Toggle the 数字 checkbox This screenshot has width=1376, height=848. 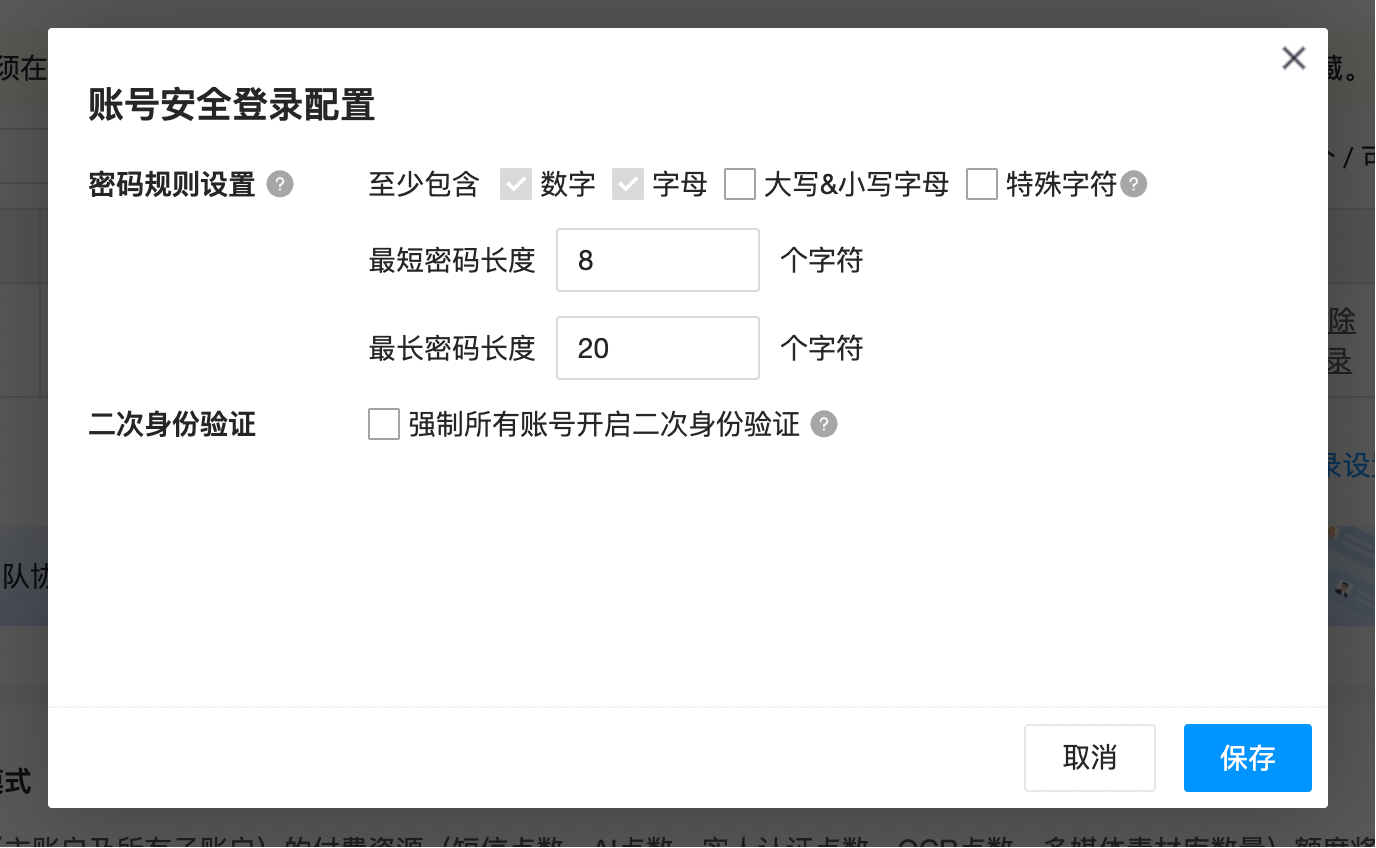pos(516,184)
